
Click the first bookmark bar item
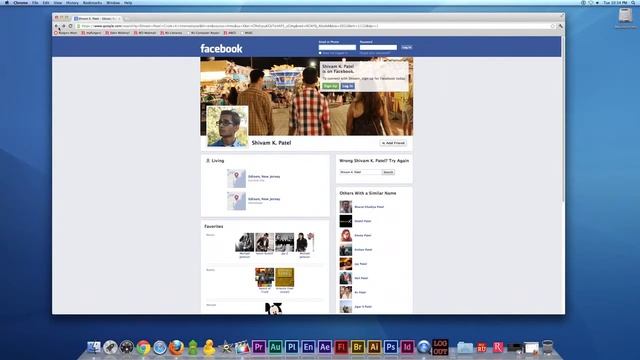(66, 33)
